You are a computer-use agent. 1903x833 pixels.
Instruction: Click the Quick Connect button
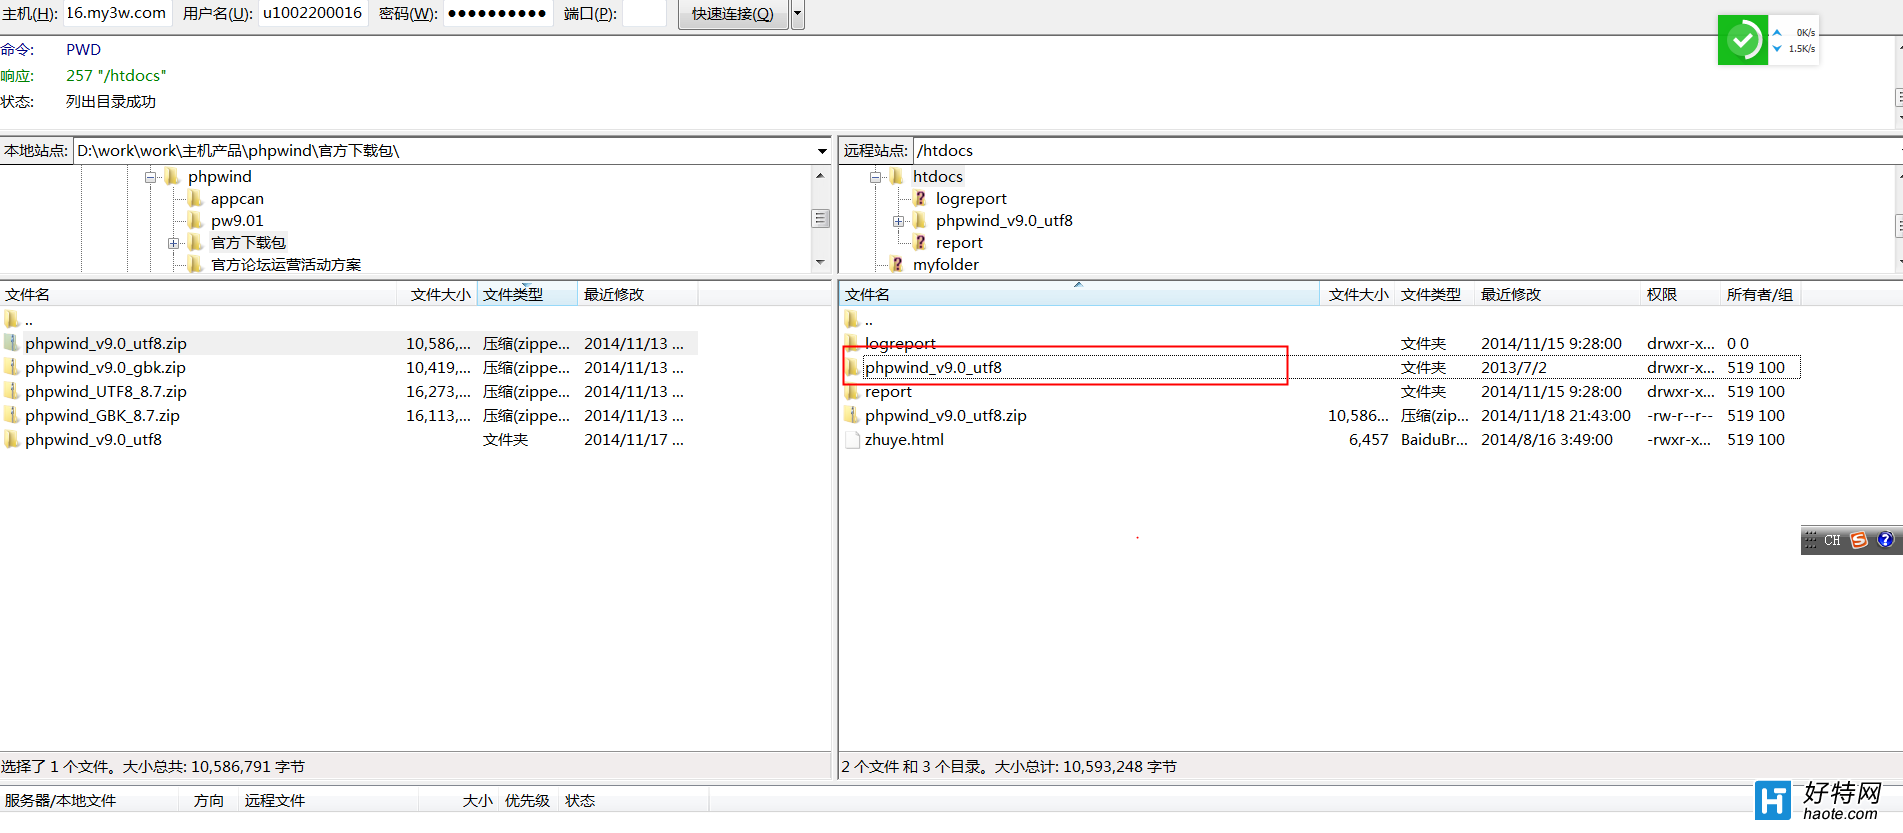point(733,14)
